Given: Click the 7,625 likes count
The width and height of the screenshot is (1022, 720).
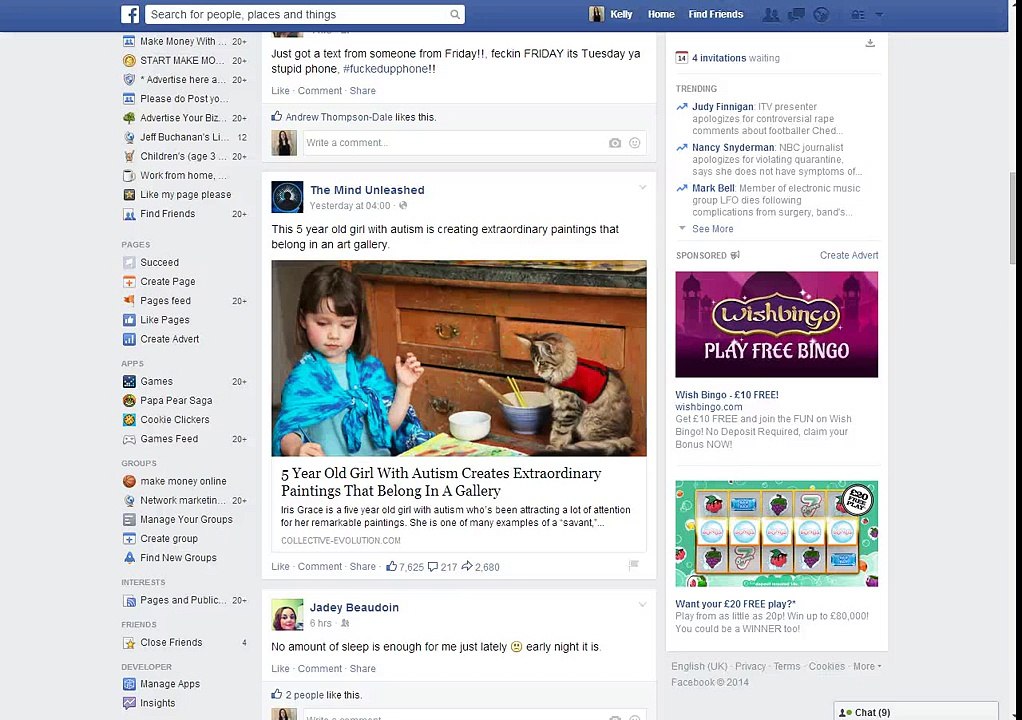Looking at the screenshot, I should 405,567.
